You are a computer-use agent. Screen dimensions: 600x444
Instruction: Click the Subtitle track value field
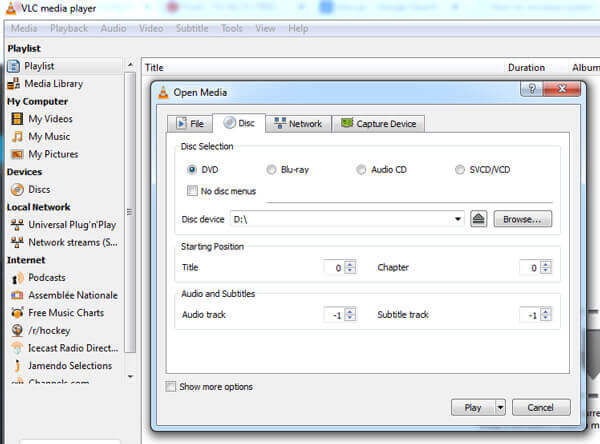(530, 315)
